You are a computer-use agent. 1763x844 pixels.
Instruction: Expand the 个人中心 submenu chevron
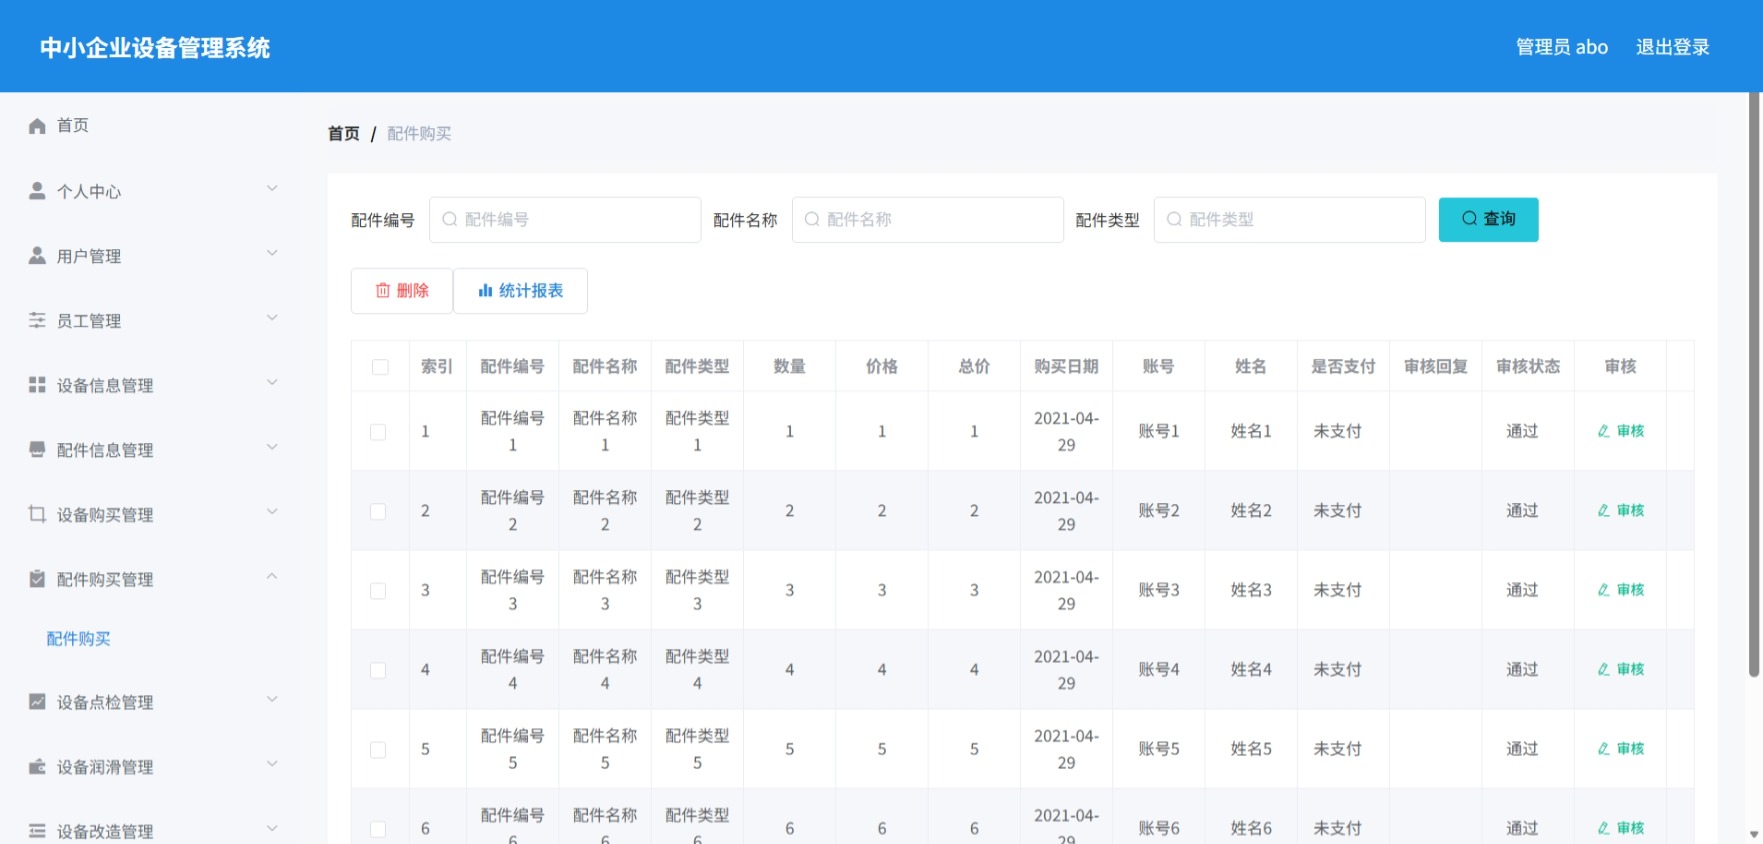pyautogui.click(x=272, y=188)
